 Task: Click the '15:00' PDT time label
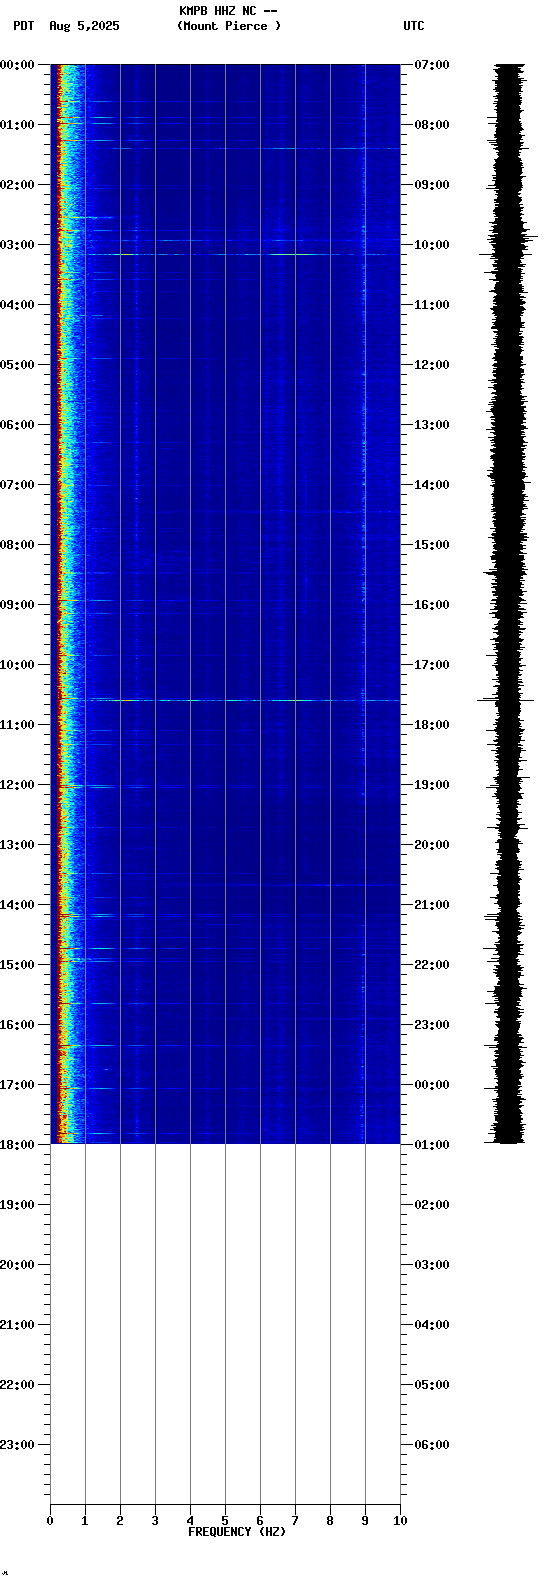pos(17,965)
